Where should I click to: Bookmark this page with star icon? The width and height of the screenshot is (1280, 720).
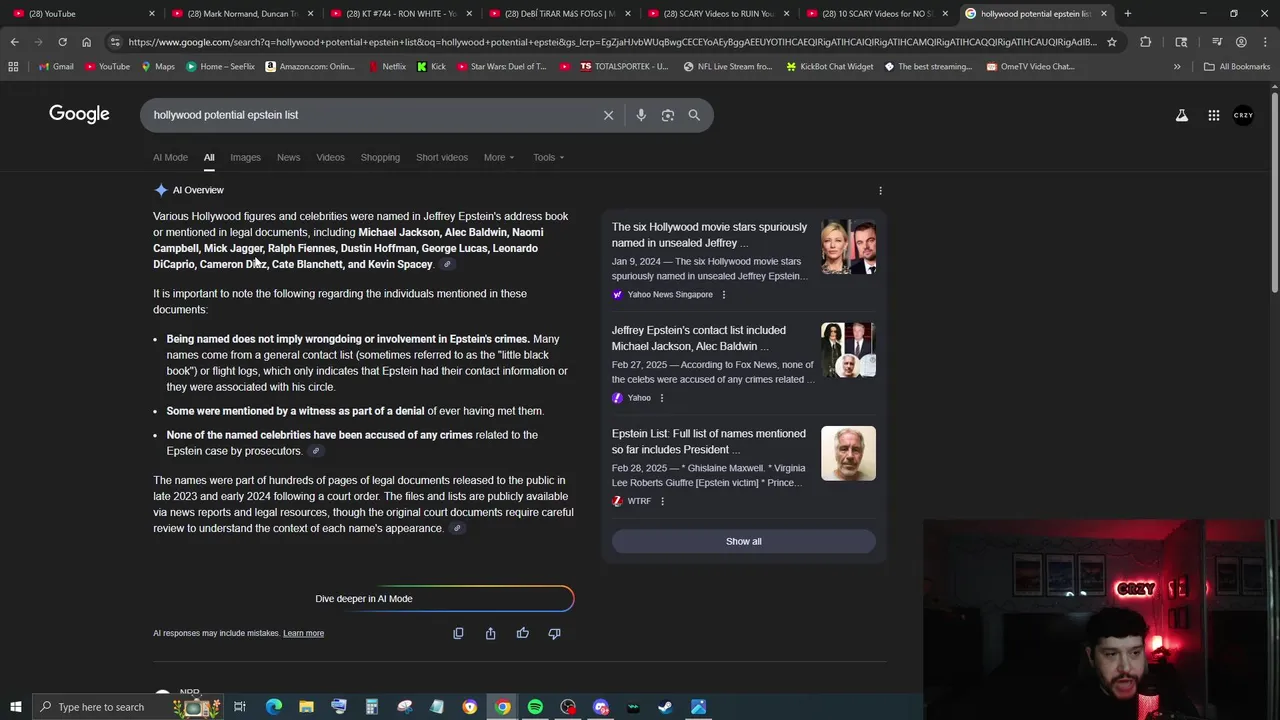[x=1111, y=42]
